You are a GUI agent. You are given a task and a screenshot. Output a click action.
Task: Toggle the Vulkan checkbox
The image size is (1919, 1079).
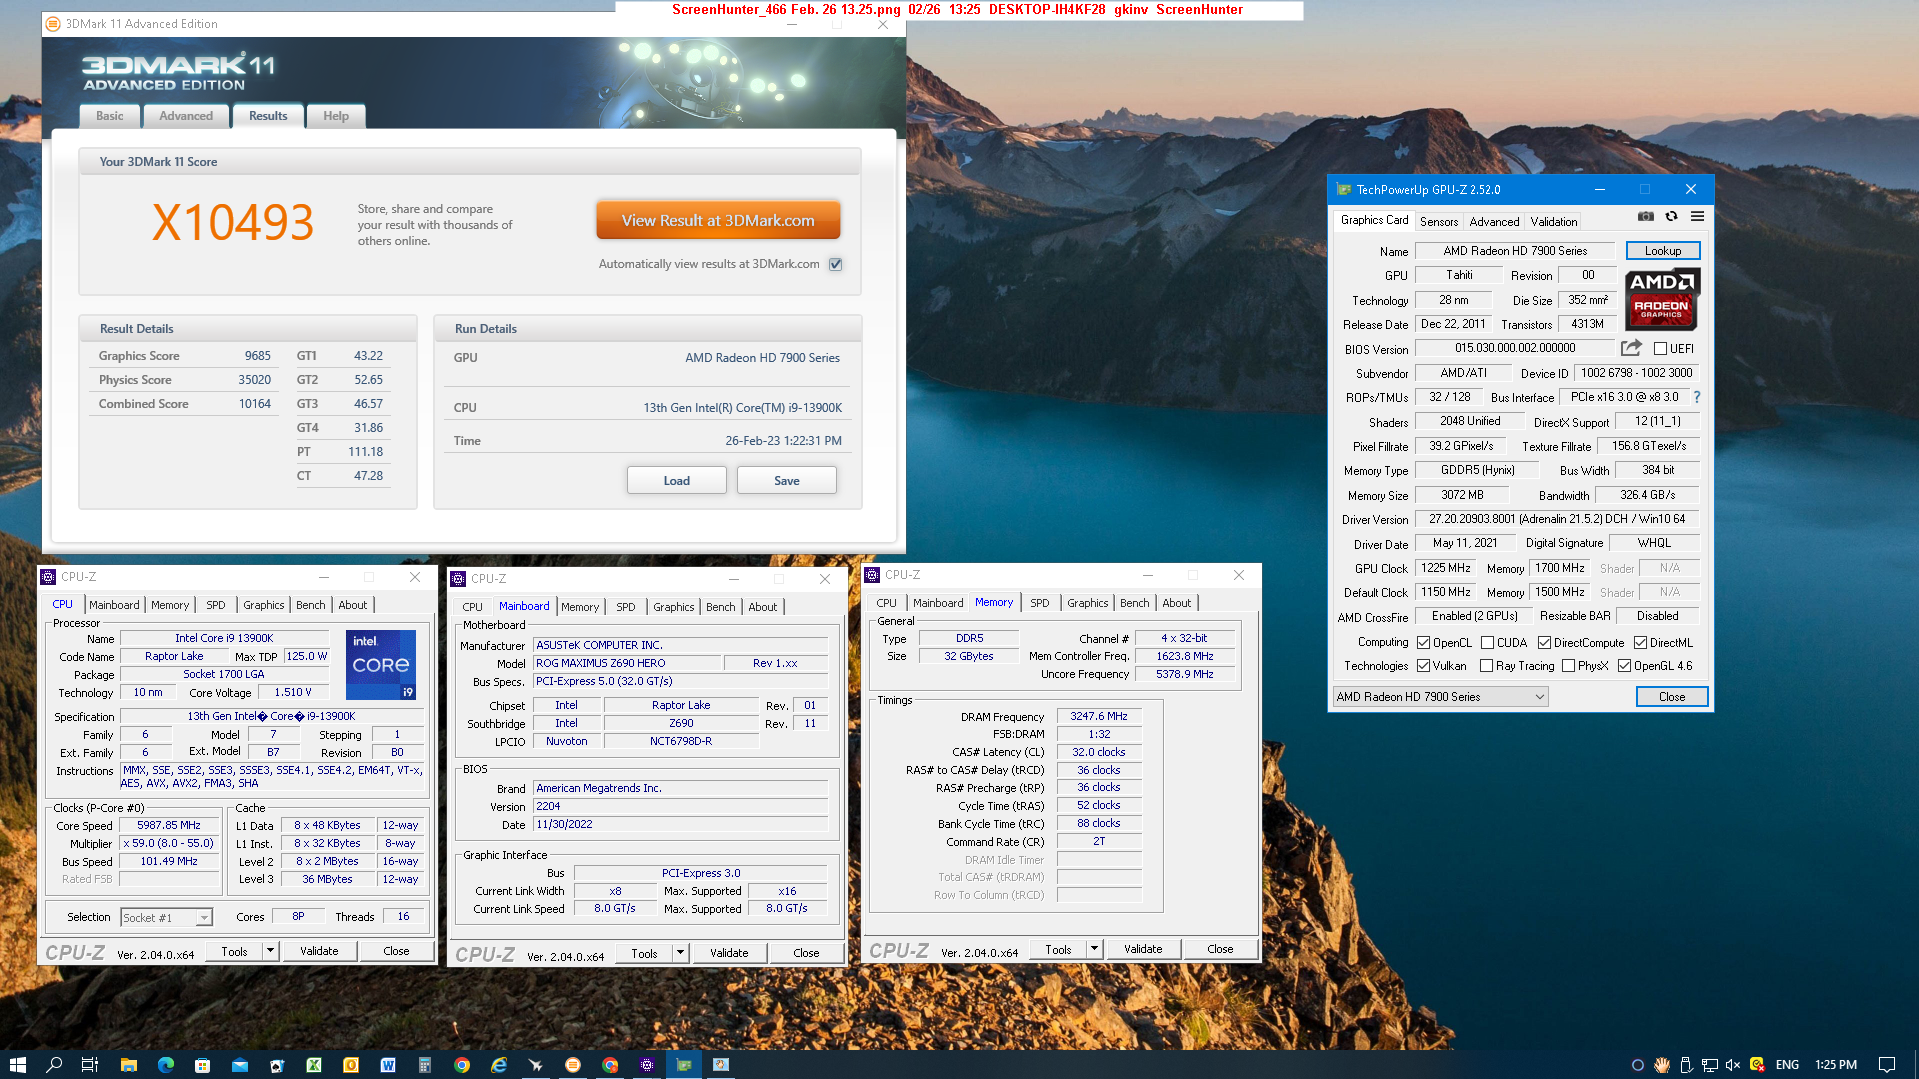click(x=1423, y=666)
